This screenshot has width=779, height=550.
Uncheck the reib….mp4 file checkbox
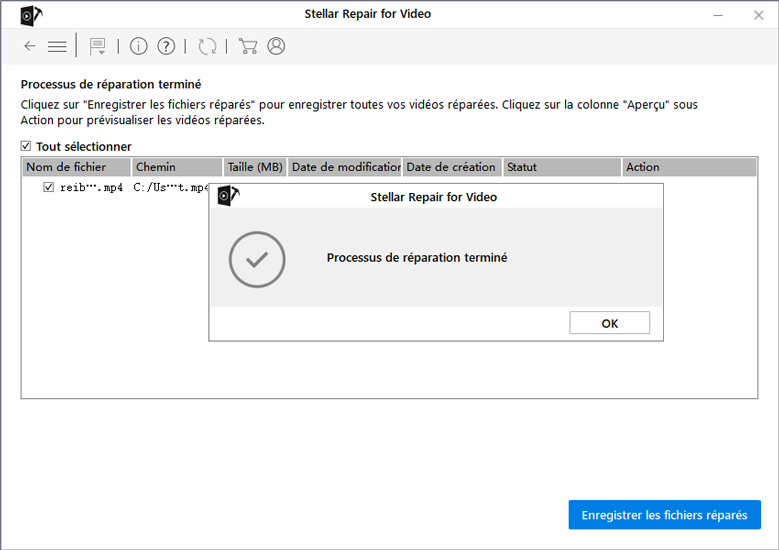48,187
